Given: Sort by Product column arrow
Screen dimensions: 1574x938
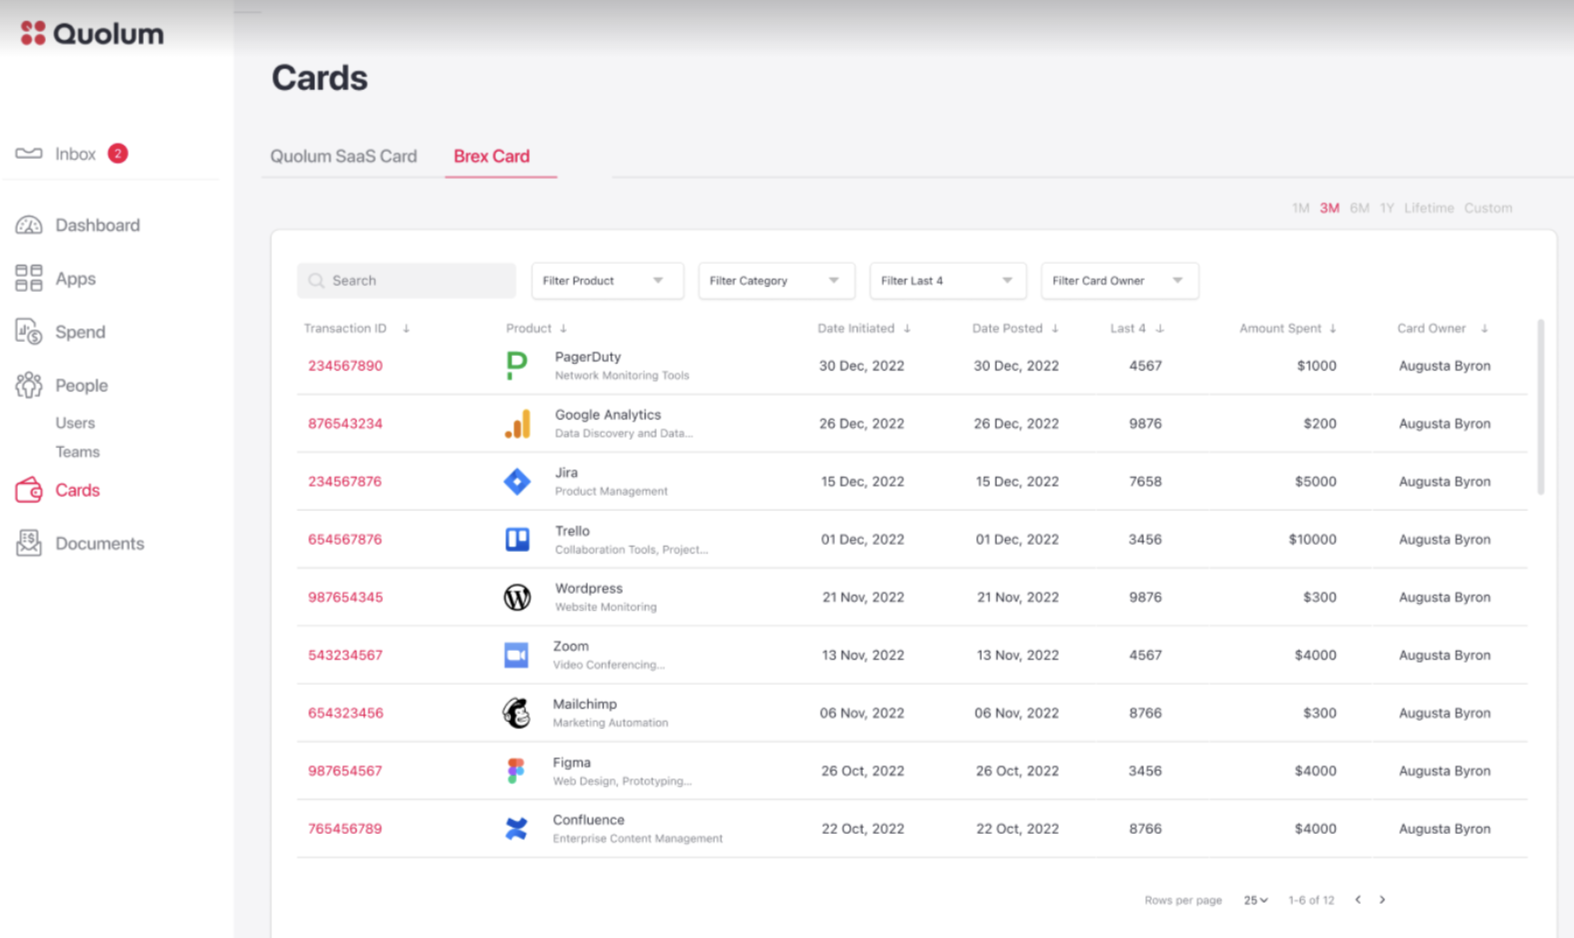Looking at the screenshot, I should click(x=563, y=328).
